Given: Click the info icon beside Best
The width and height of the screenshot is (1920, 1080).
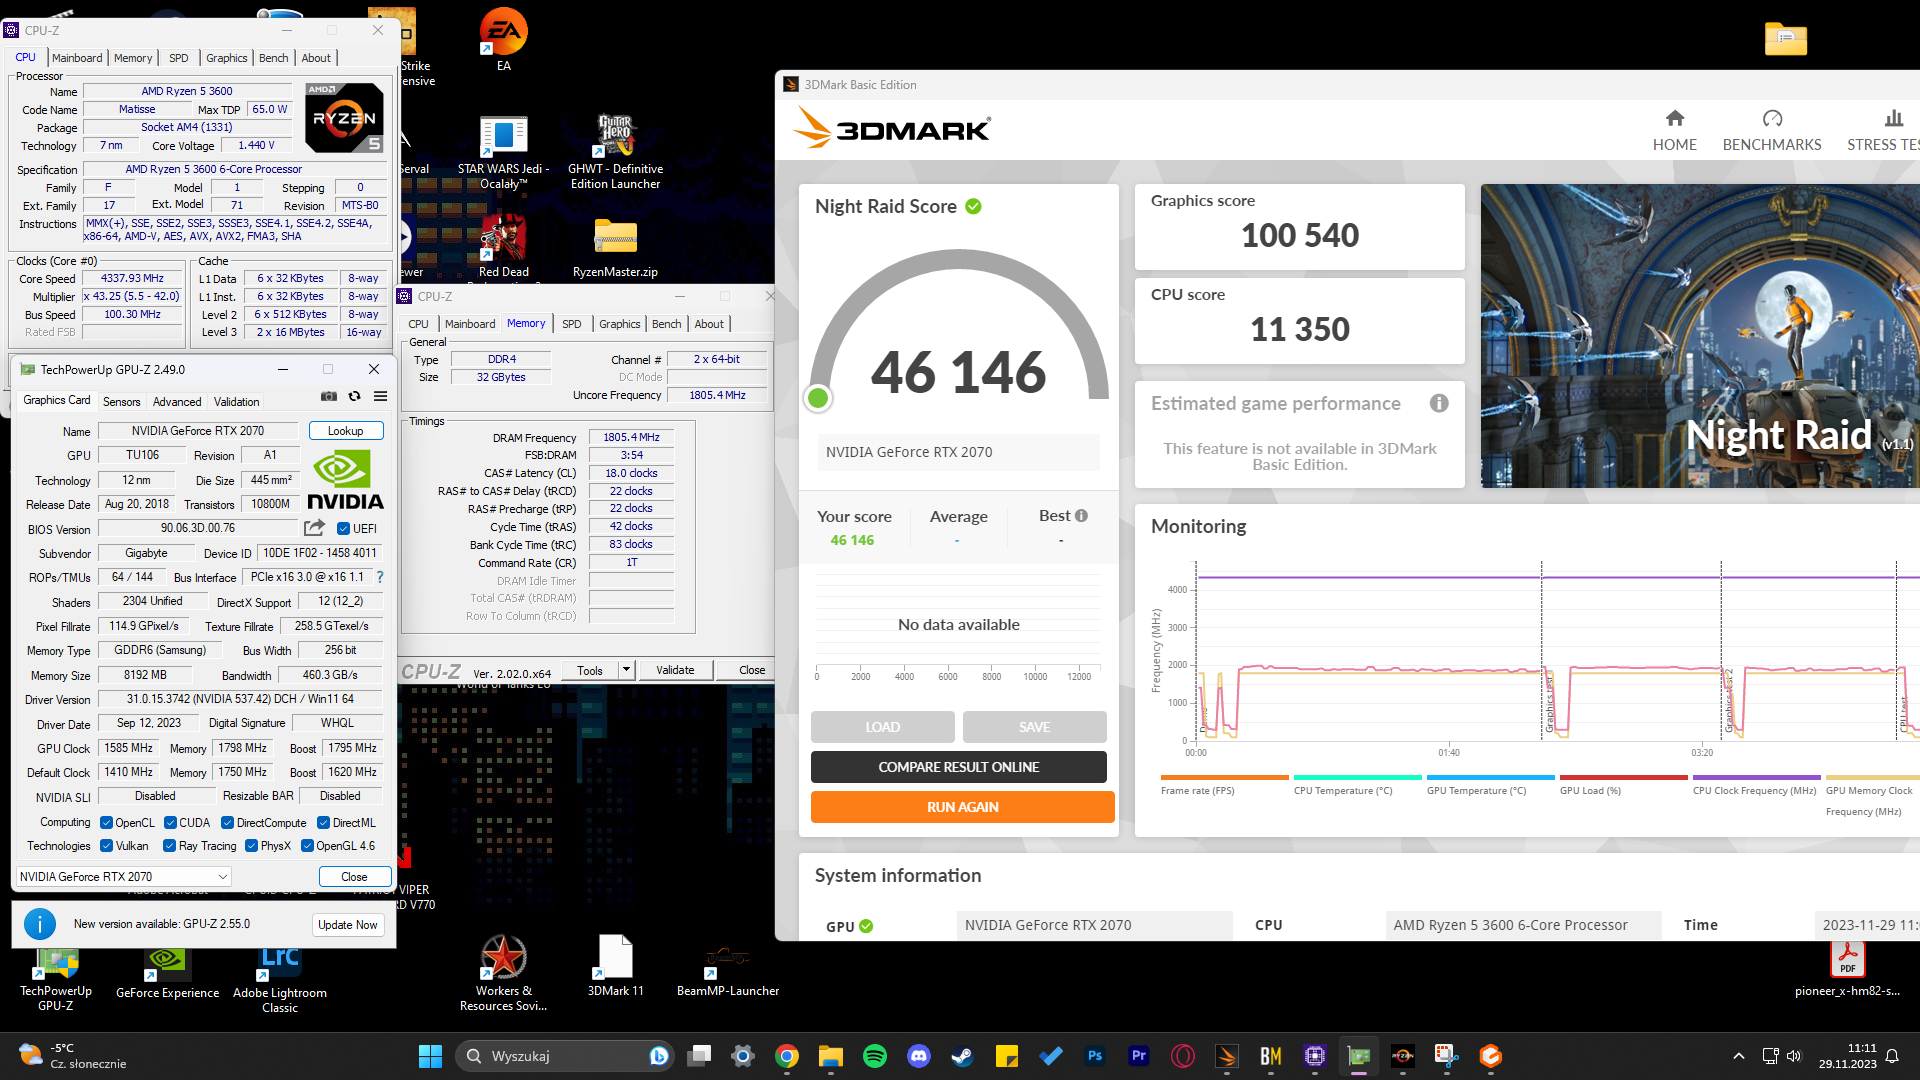Looking at the screenshot, I should (x=1081, y=516).
